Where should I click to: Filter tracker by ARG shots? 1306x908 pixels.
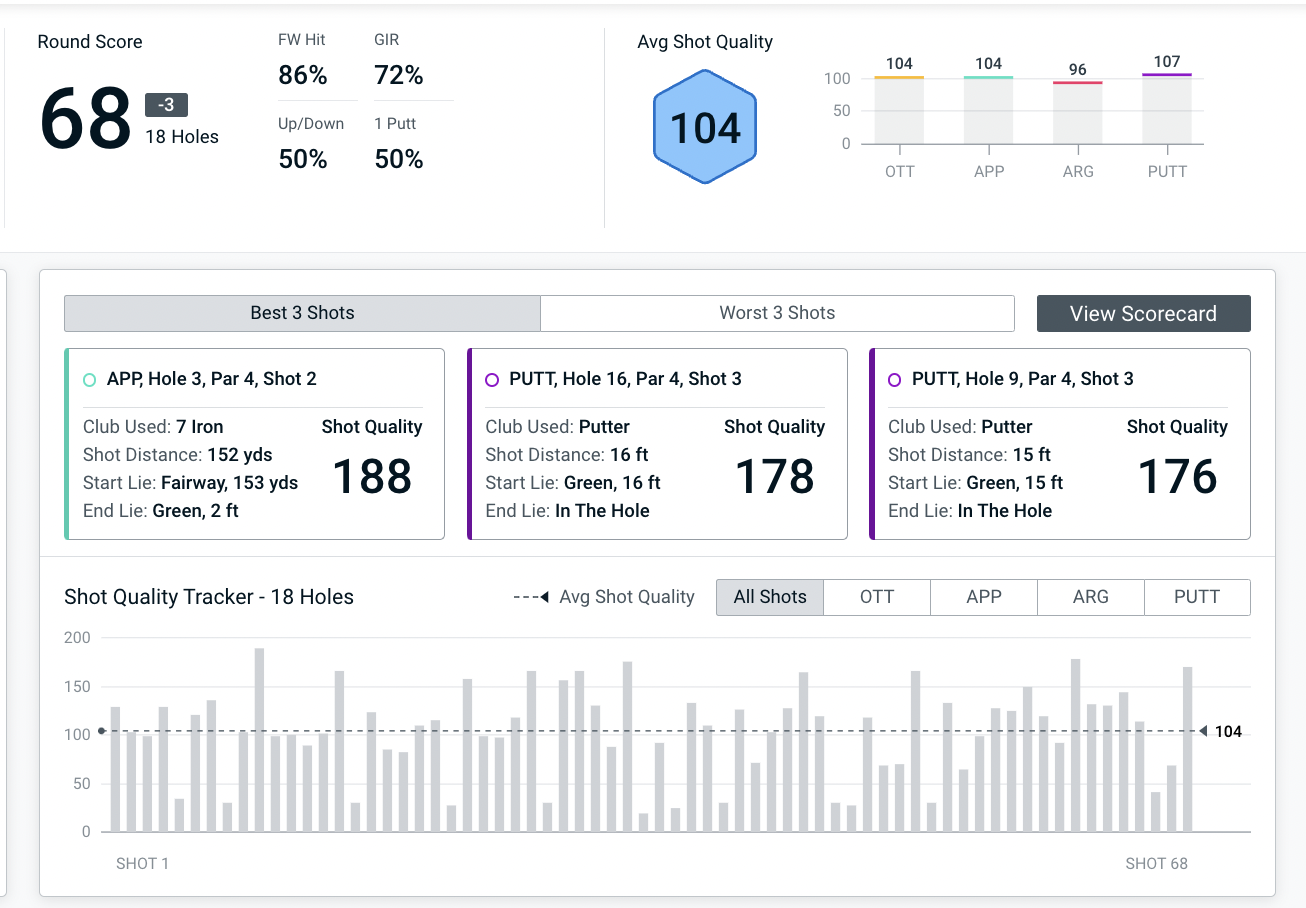(x=1090, y=597)
